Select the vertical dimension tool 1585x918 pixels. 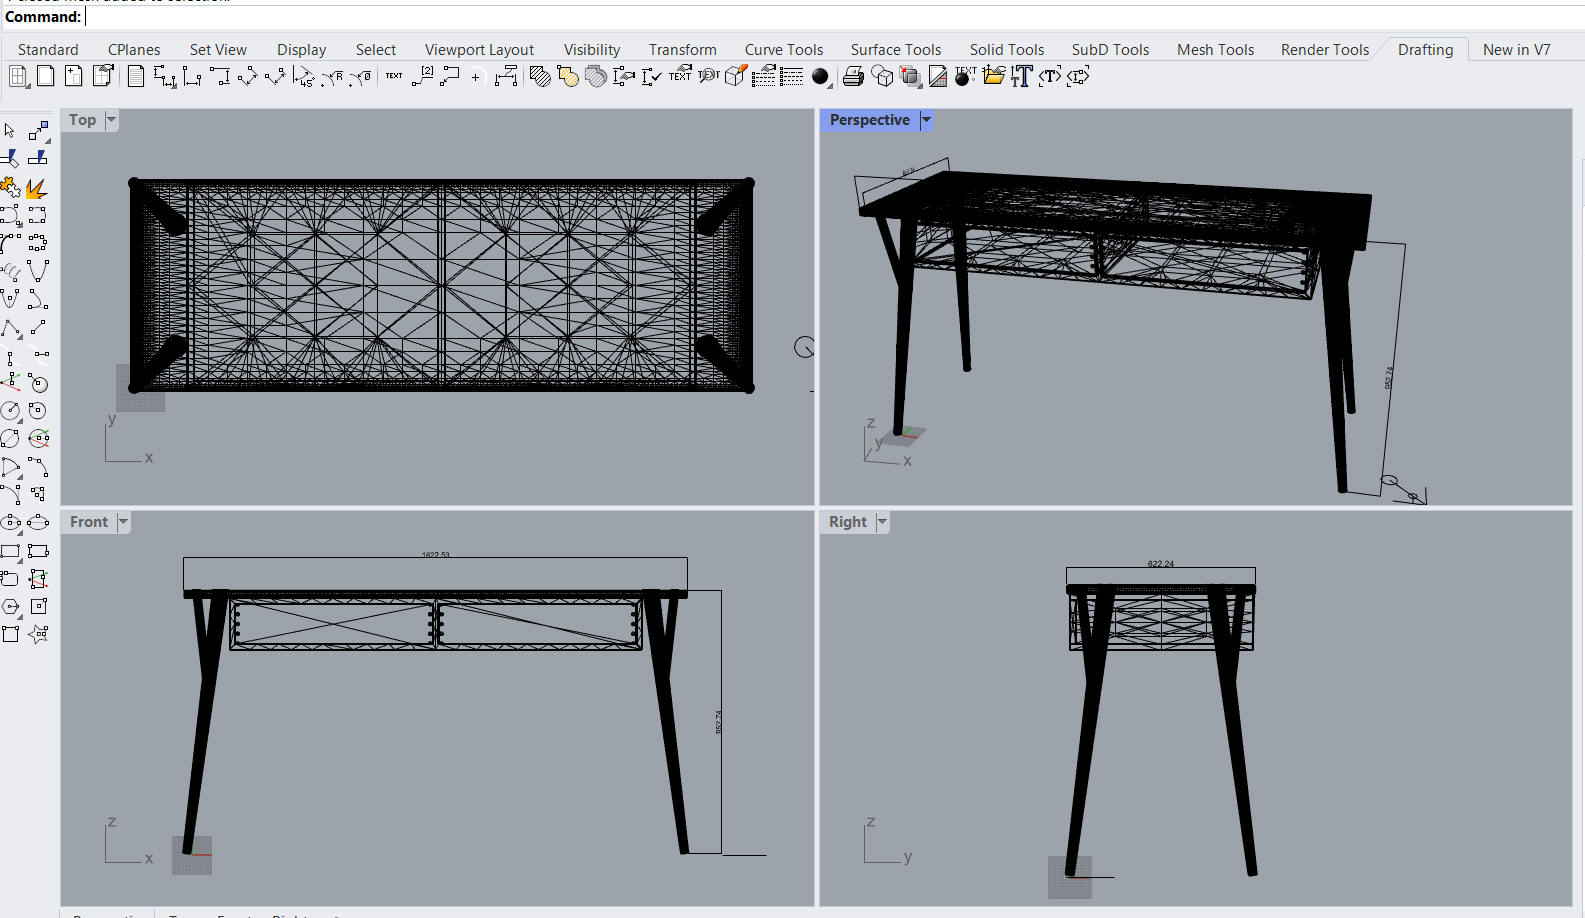(220, 77)
